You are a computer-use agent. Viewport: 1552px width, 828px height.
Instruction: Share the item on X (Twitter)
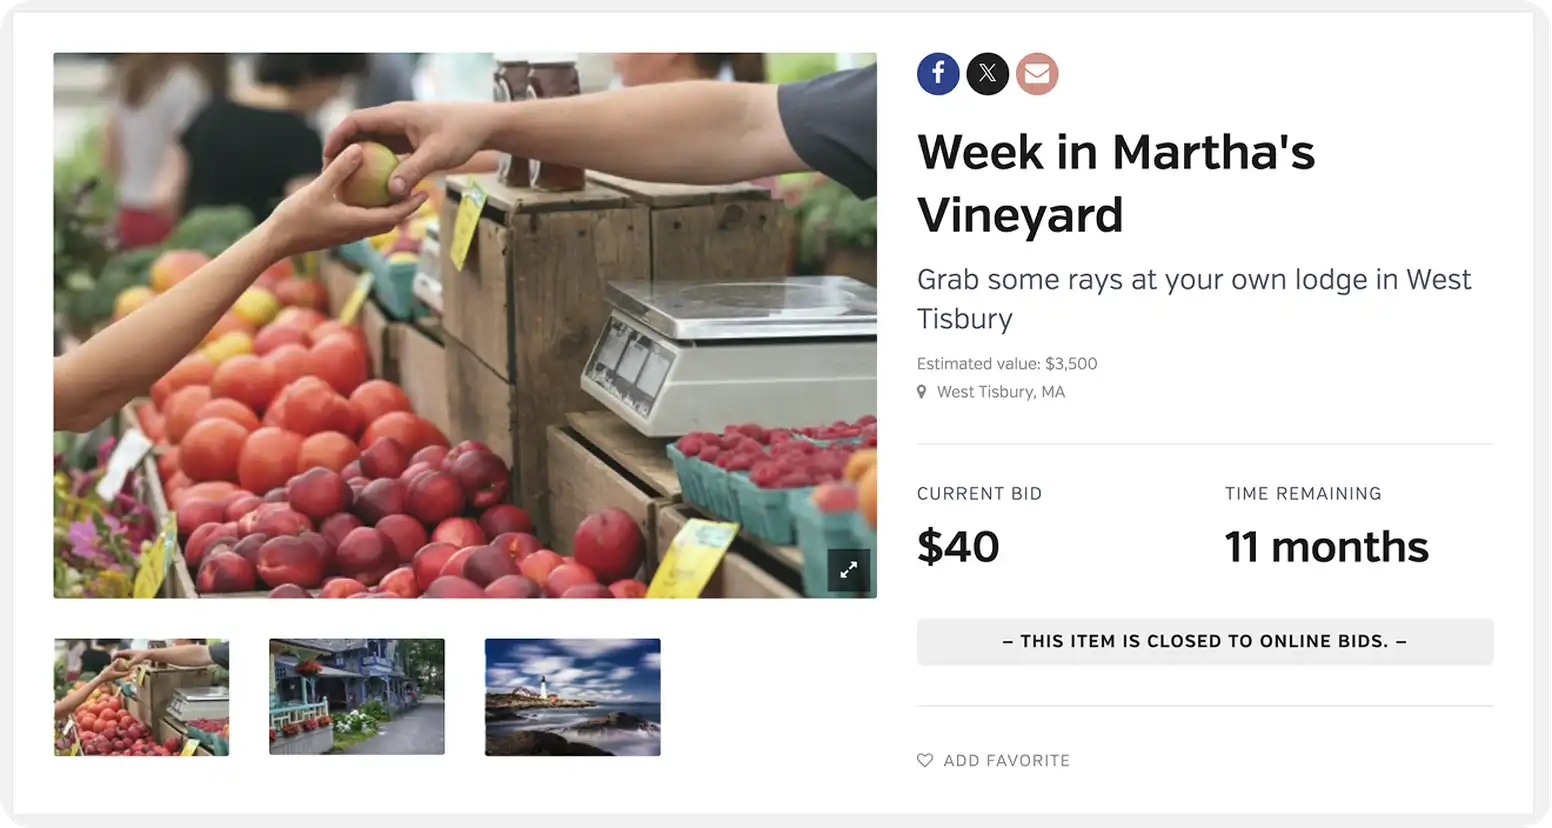click(x=987, y=74)
